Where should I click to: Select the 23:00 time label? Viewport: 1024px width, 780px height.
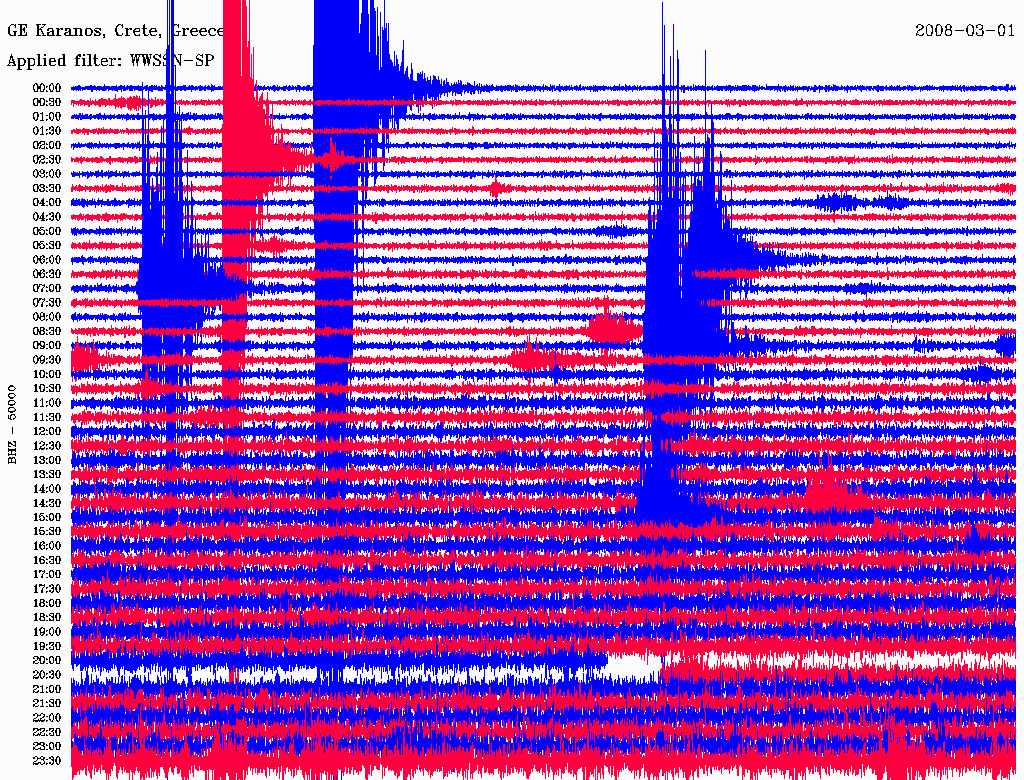click(x=47, y=747)
